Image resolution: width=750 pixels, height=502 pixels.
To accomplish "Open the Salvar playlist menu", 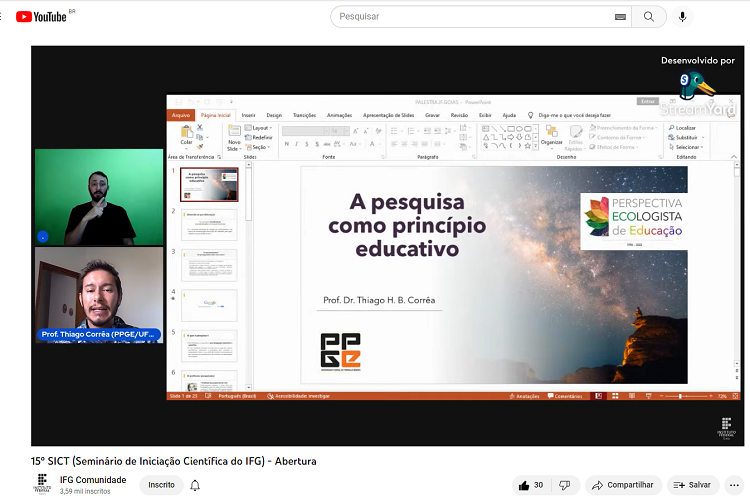I will [692, 485].
